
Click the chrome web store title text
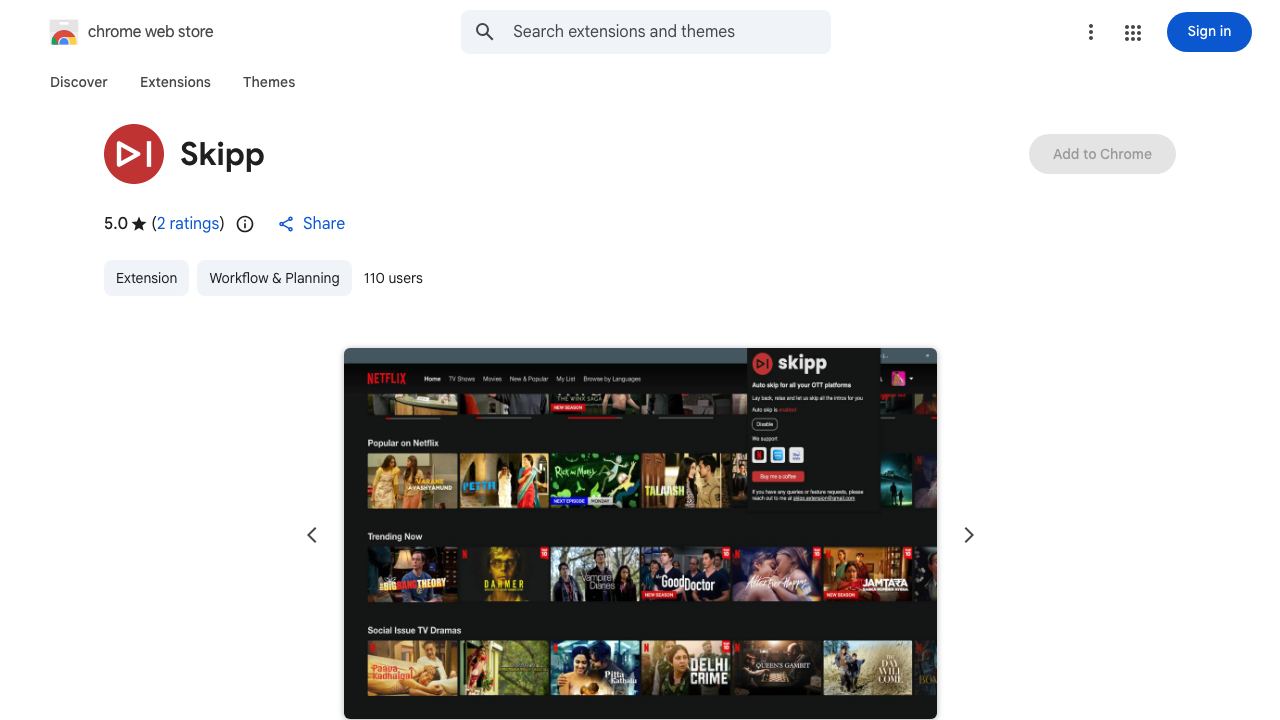coord(151,32)
